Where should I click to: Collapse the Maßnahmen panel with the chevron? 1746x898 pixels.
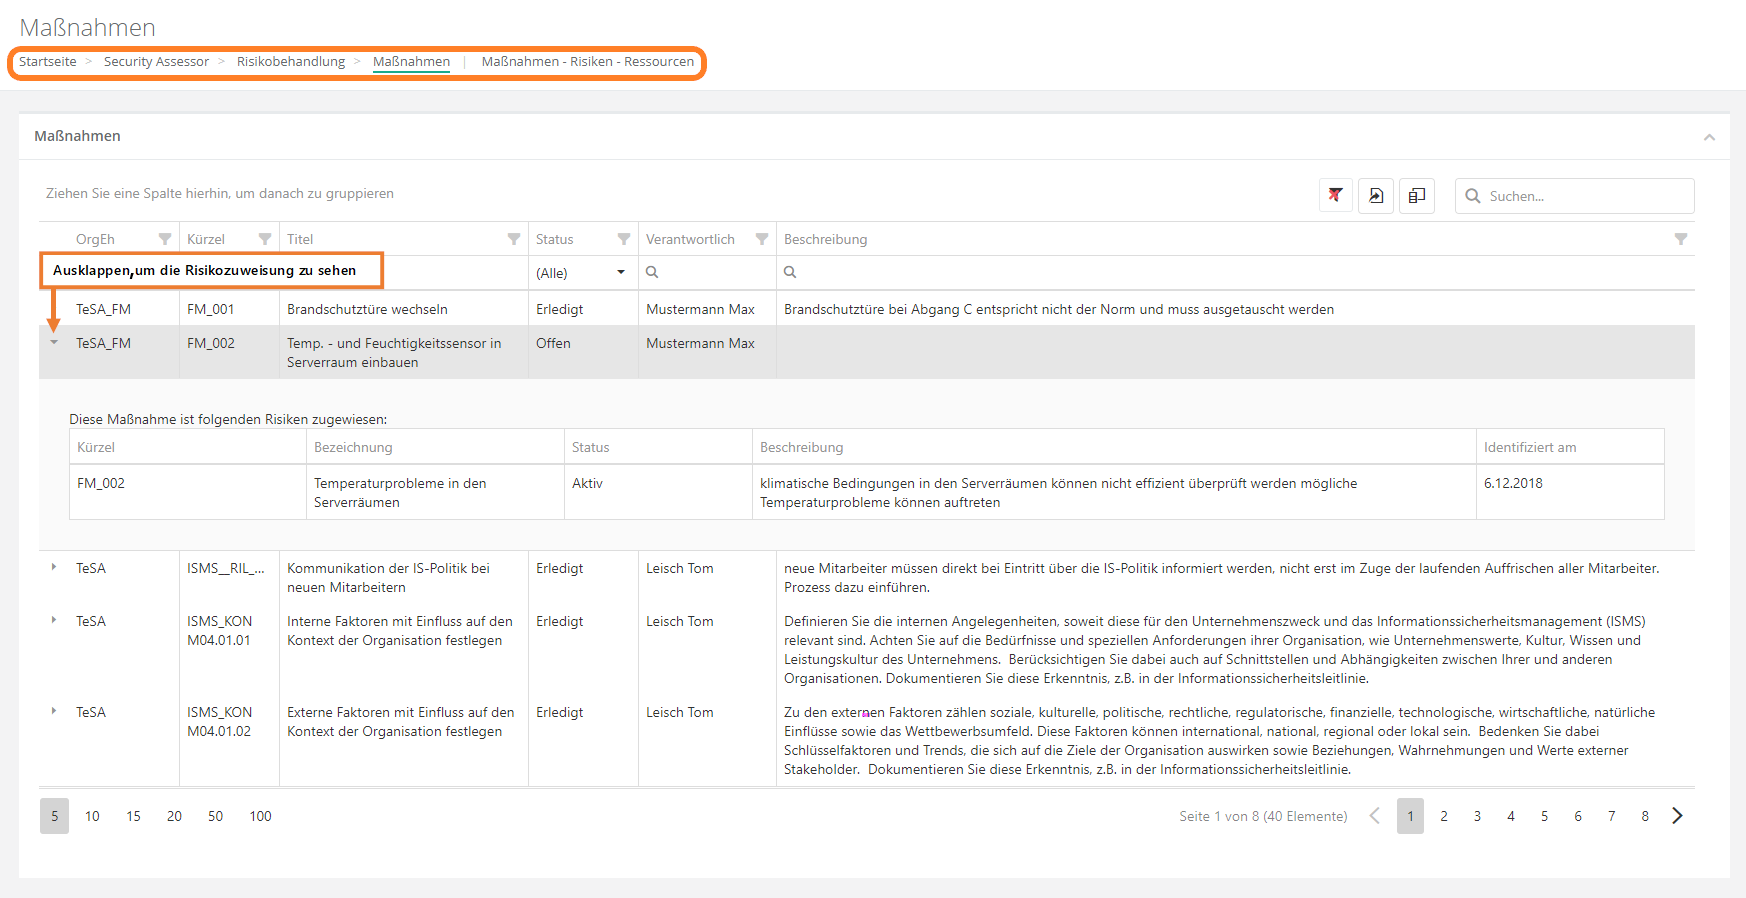(x=1709, y=137)
